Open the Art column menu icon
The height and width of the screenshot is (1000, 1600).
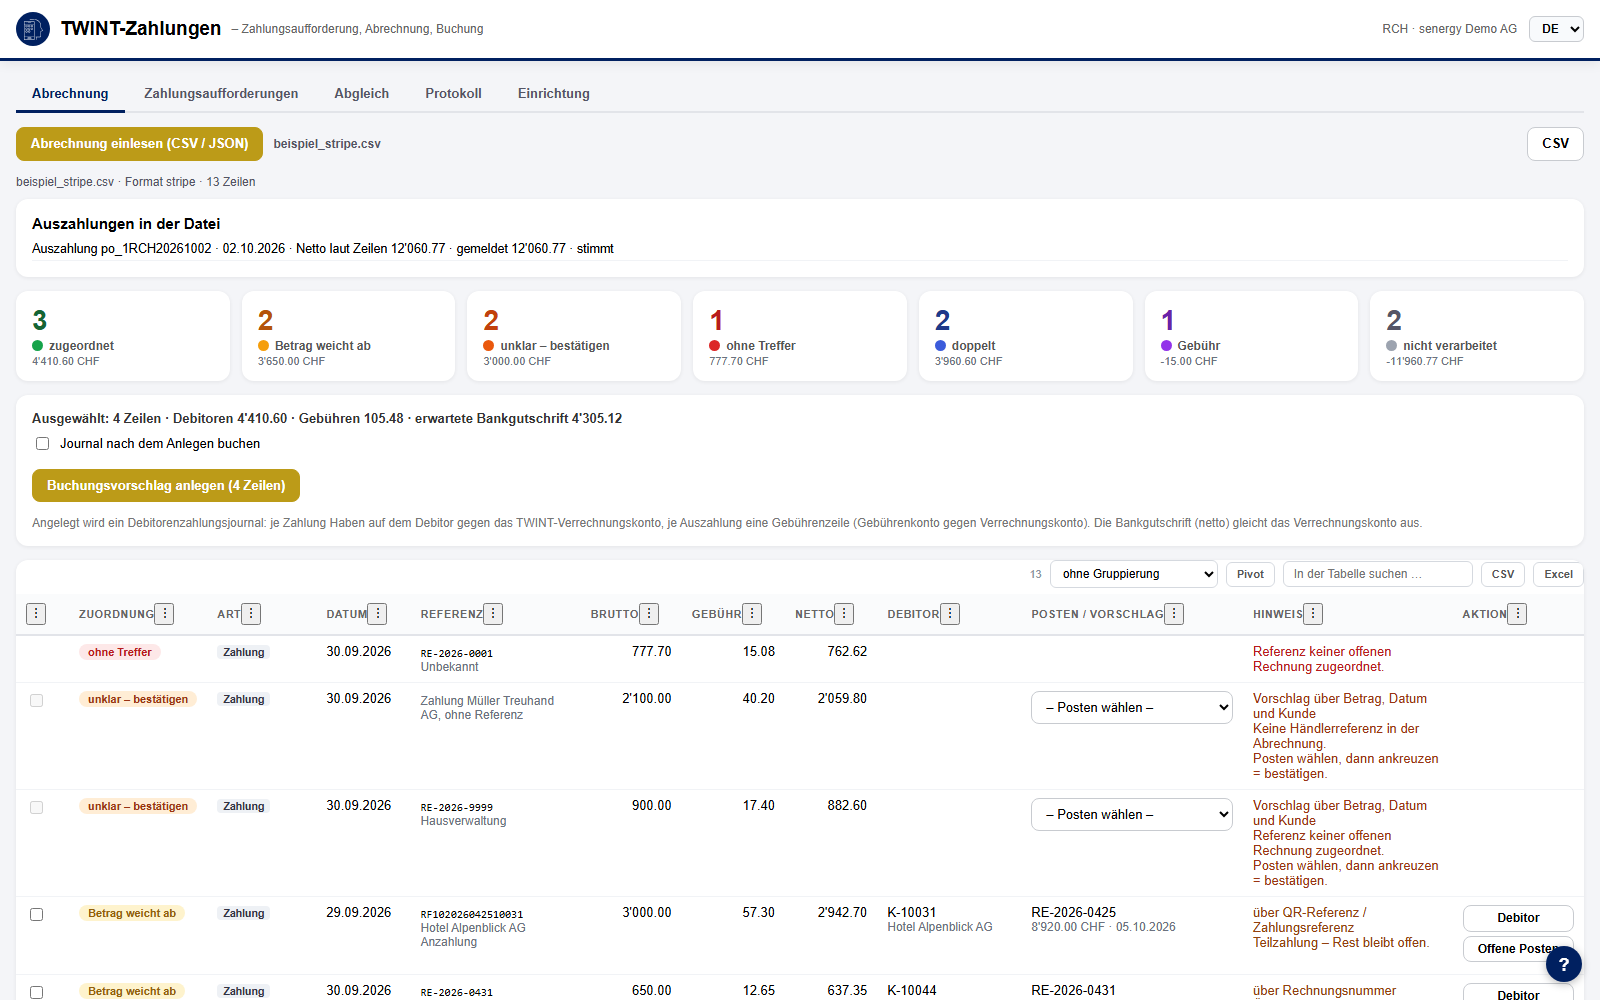(251, 614)
